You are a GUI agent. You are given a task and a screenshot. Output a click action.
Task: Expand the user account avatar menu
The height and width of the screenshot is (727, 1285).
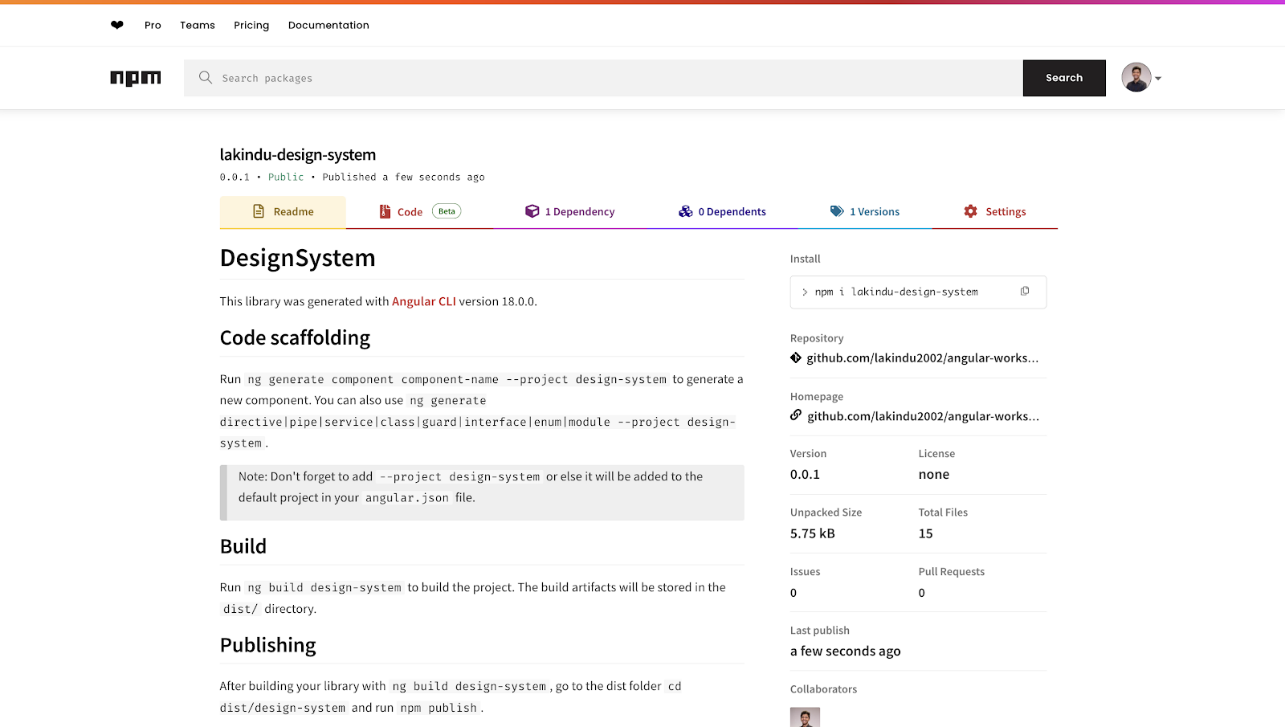coord(1141,78)
